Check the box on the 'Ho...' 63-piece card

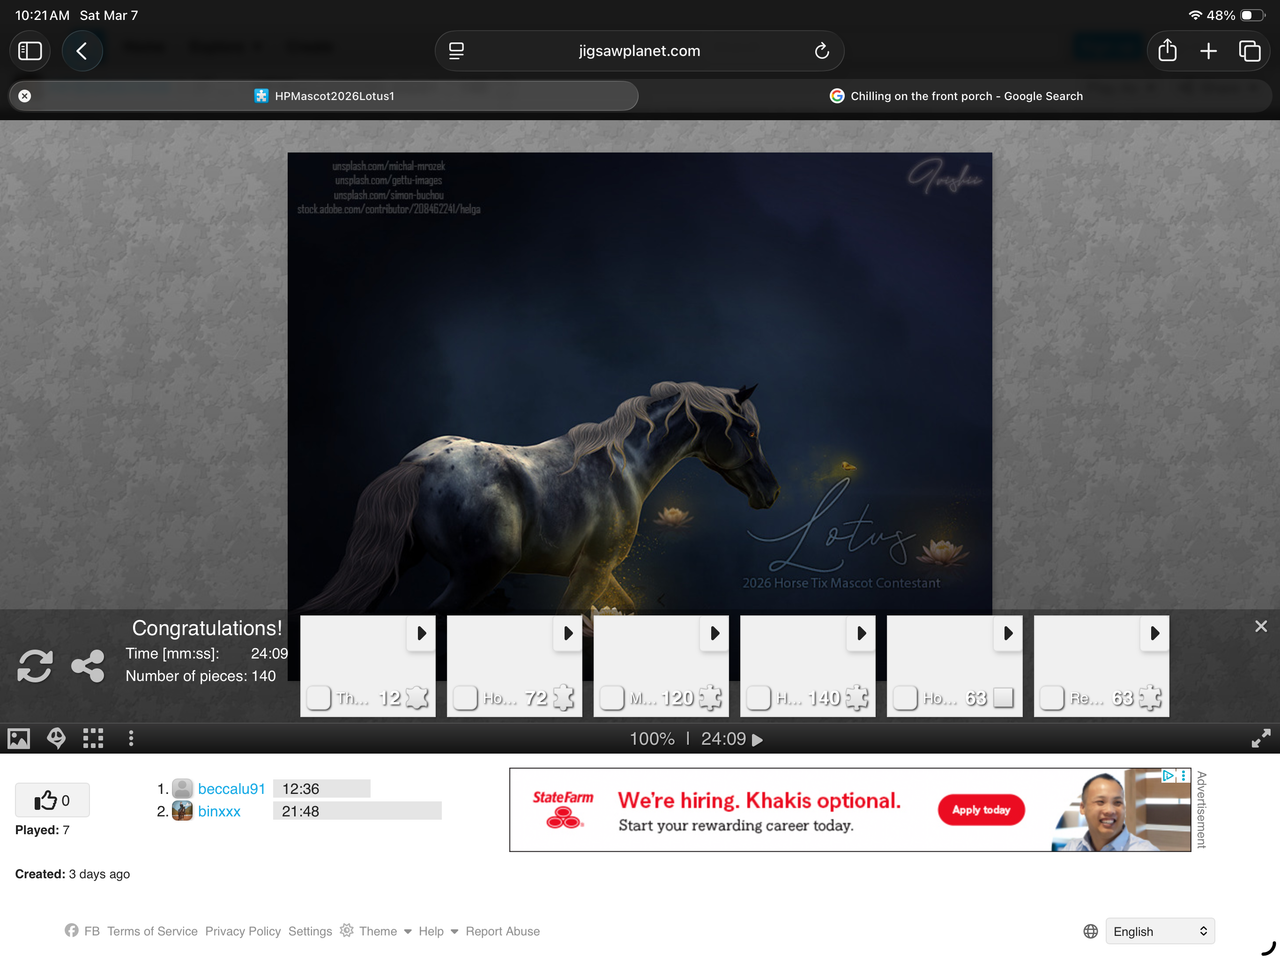906,698
